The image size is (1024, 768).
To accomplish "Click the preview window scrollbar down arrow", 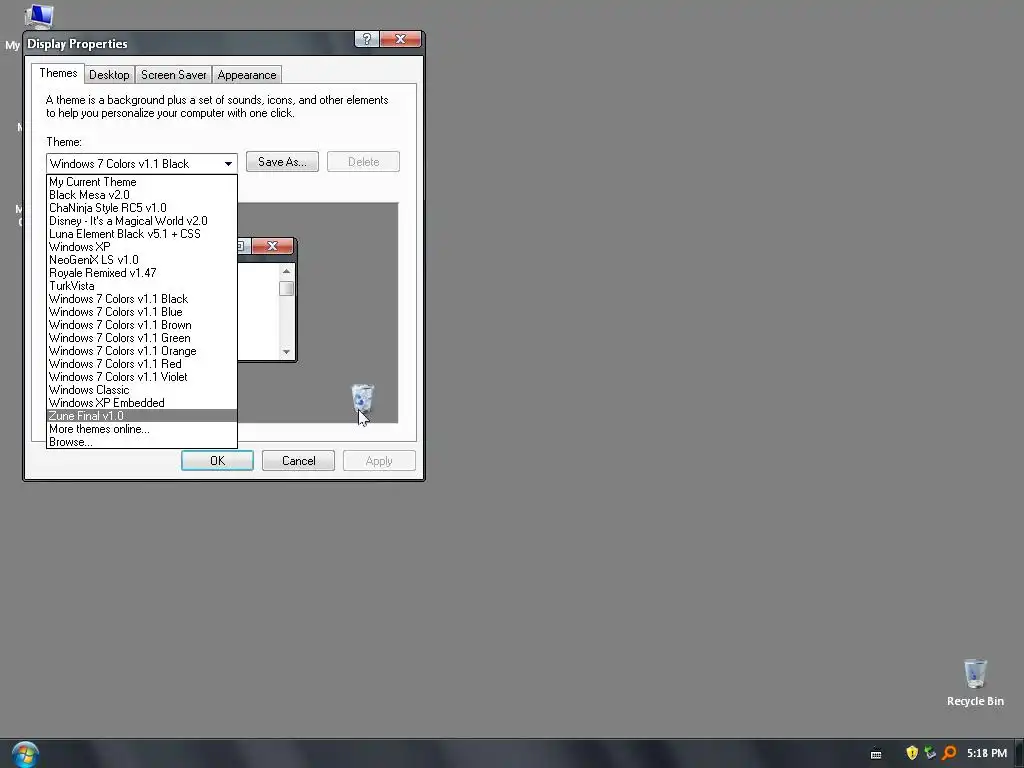I will 286,352.
